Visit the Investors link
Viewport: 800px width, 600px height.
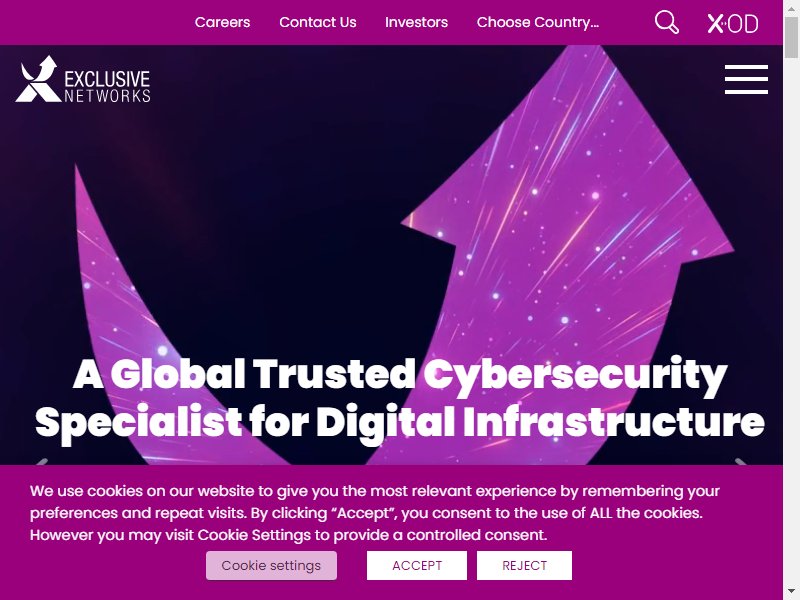416,22
